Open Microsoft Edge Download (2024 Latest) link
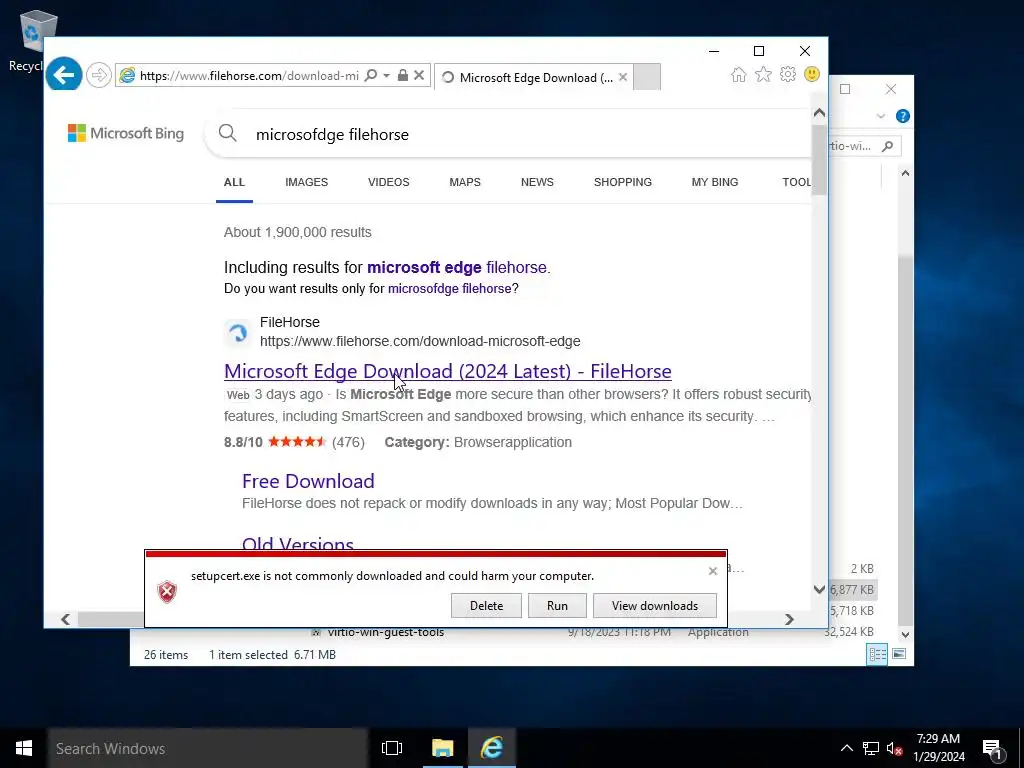 click(x=447, y=371)
